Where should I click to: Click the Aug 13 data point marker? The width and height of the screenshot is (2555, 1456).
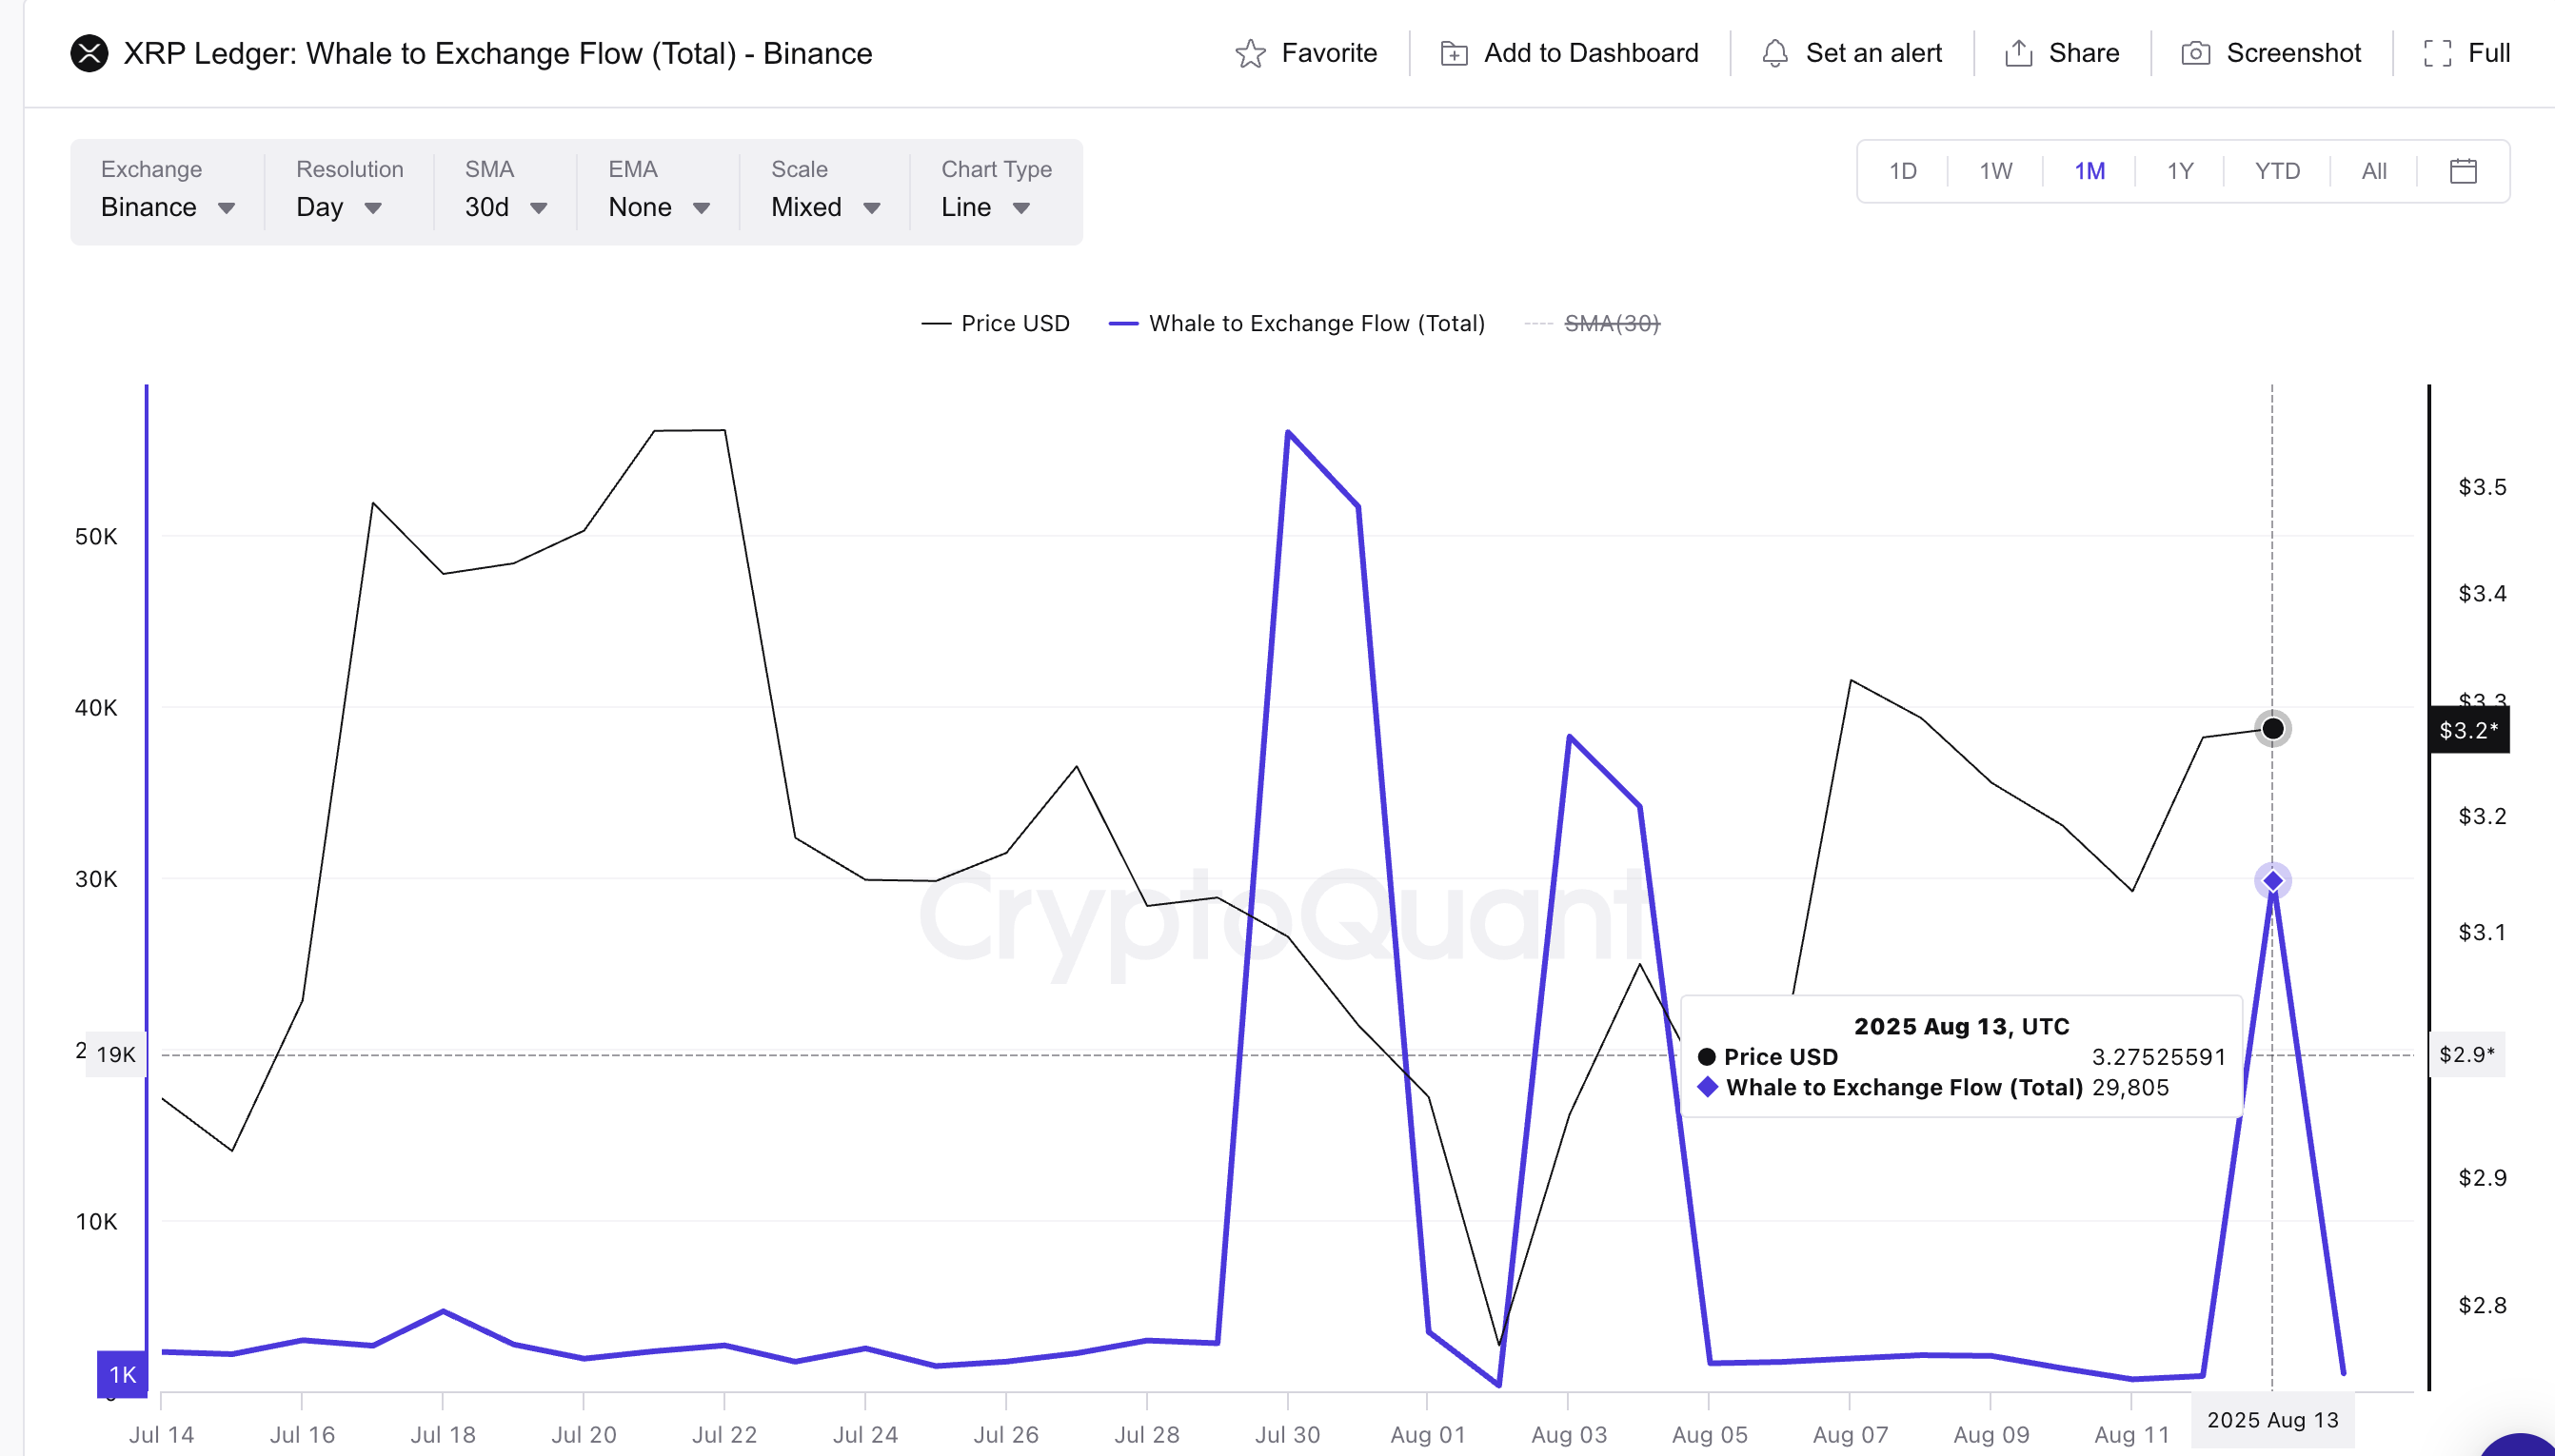tap(2273, 879)
